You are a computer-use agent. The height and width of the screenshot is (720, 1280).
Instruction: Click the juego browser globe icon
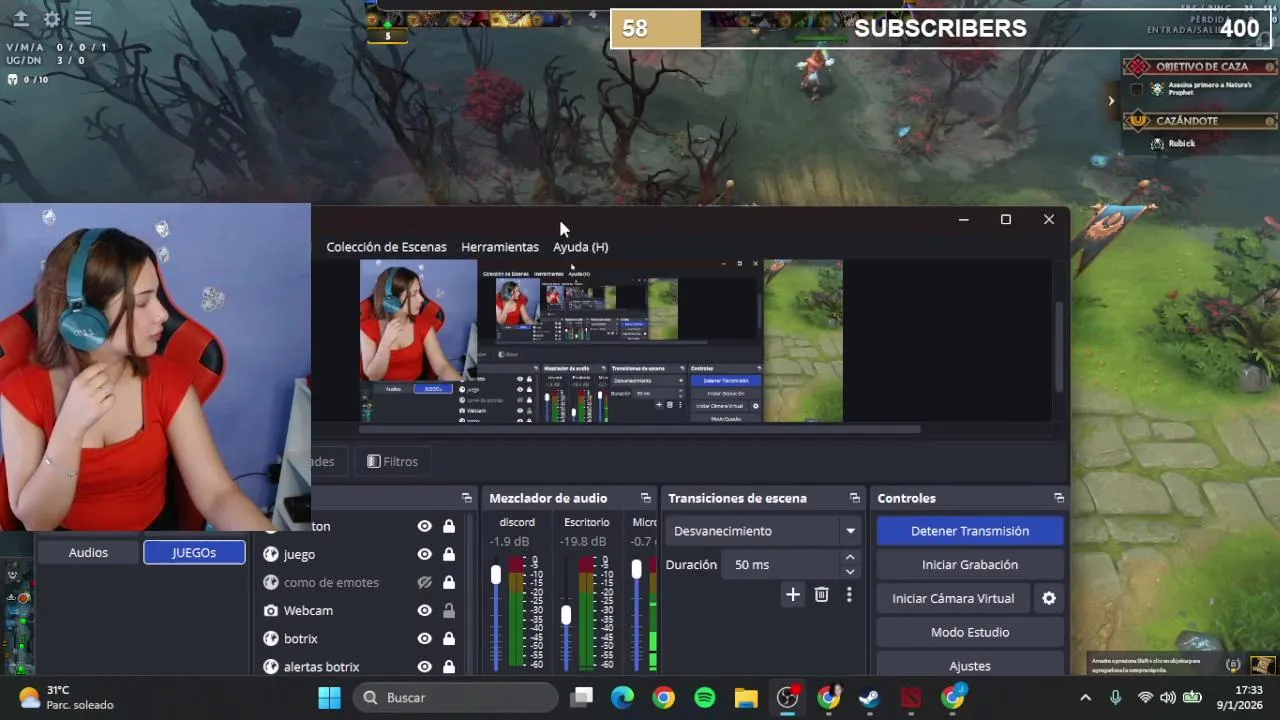coord(271,554)
